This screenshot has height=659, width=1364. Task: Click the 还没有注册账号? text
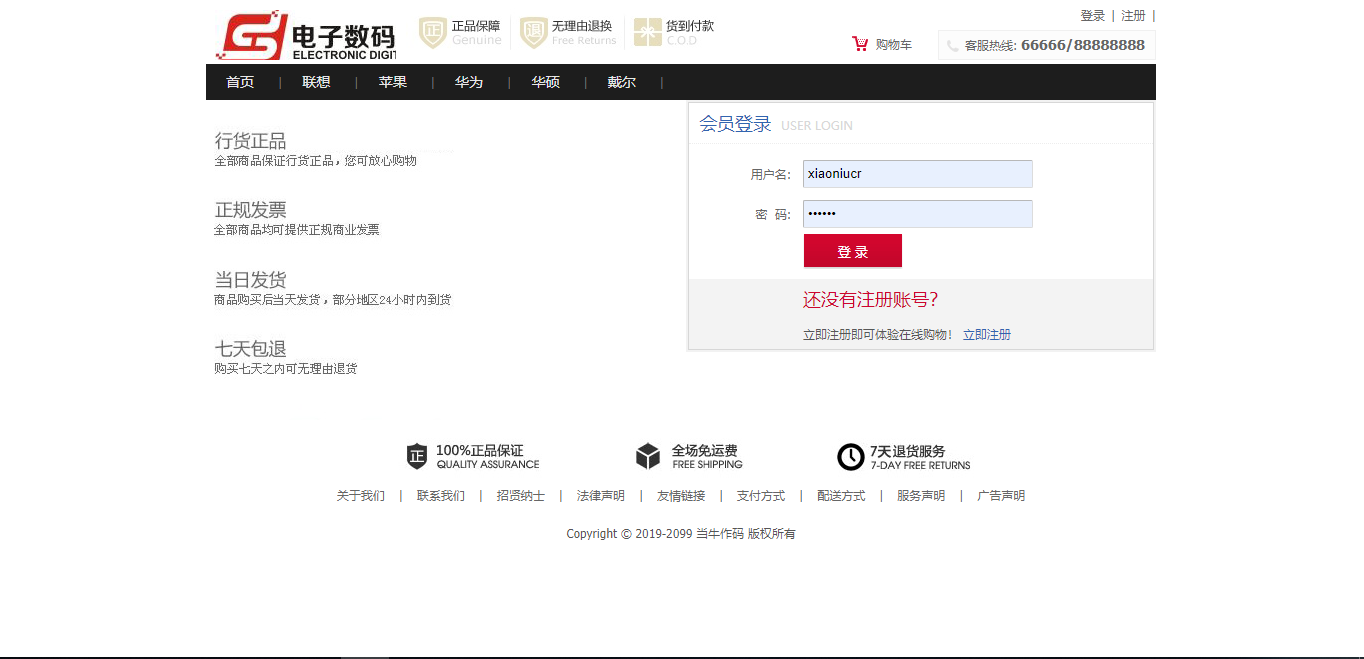tap(870, 300)
